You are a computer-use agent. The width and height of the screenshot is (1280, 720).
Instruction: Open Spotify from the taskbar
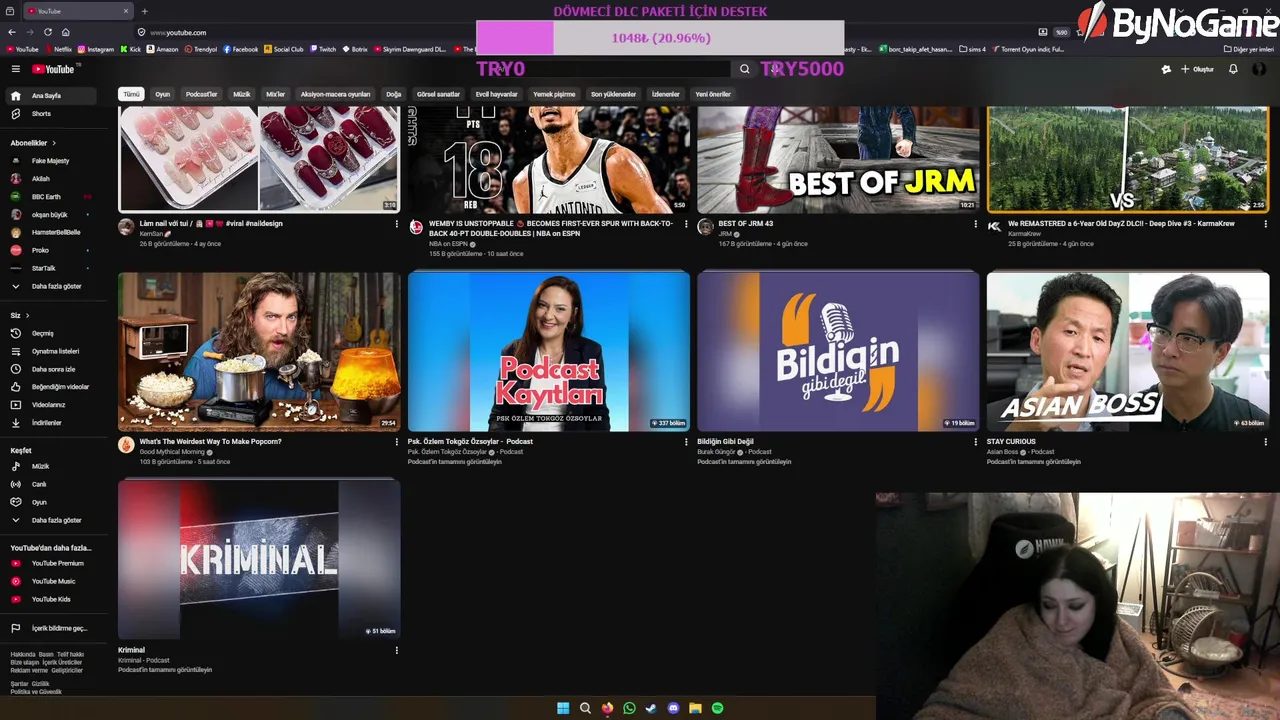point(717,708)
